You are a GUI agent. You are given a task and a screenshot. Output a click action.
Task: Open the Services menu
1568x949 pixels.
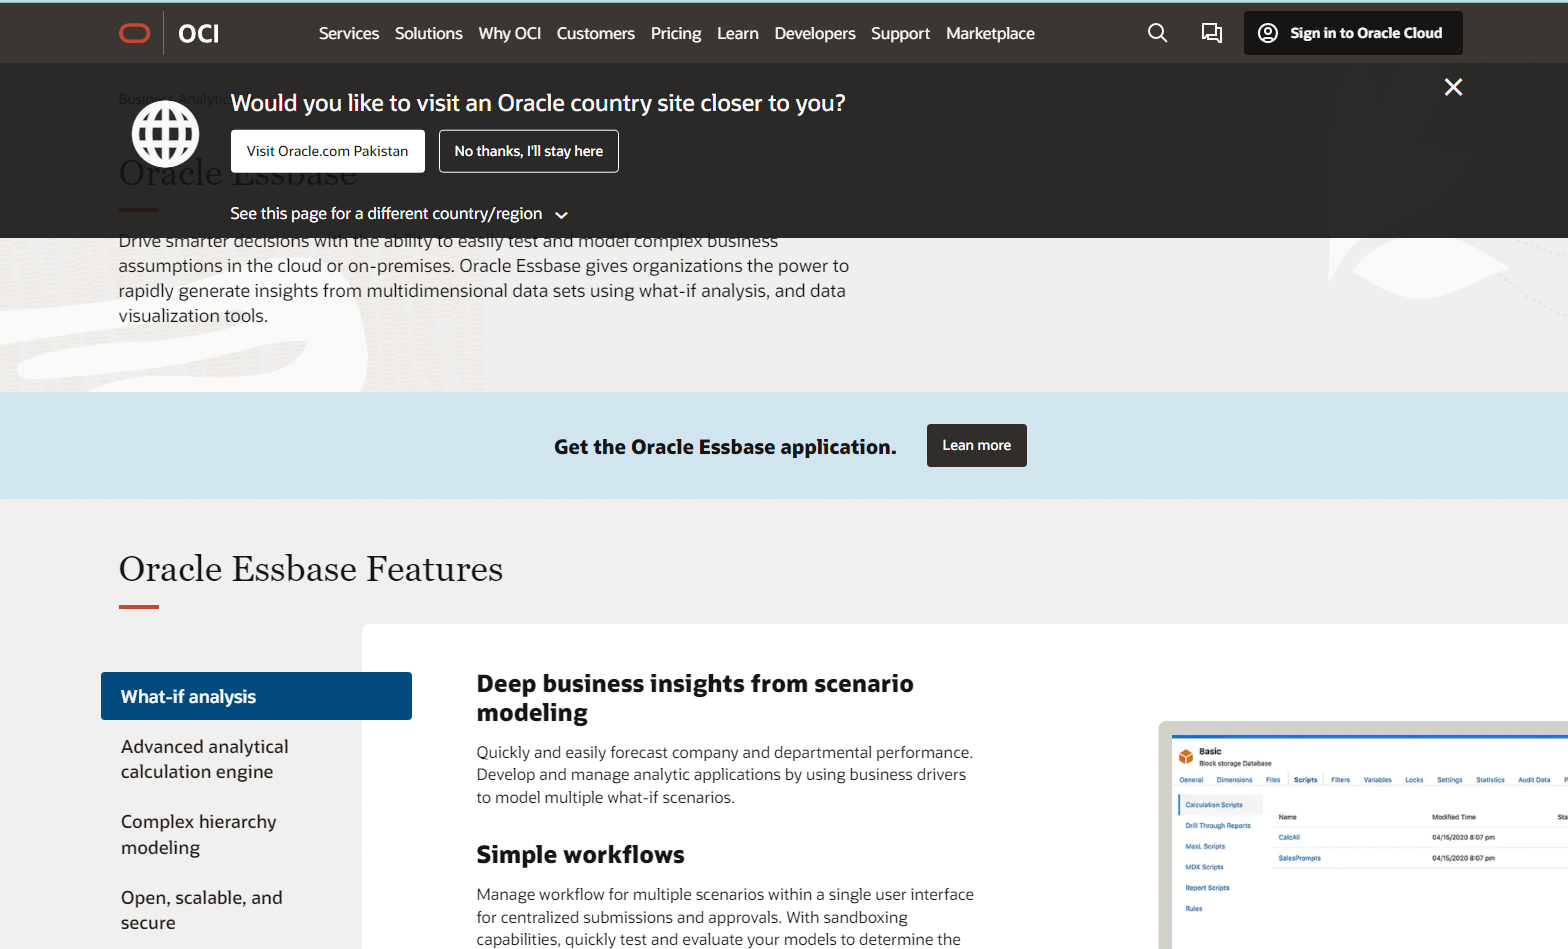(349, 33)
